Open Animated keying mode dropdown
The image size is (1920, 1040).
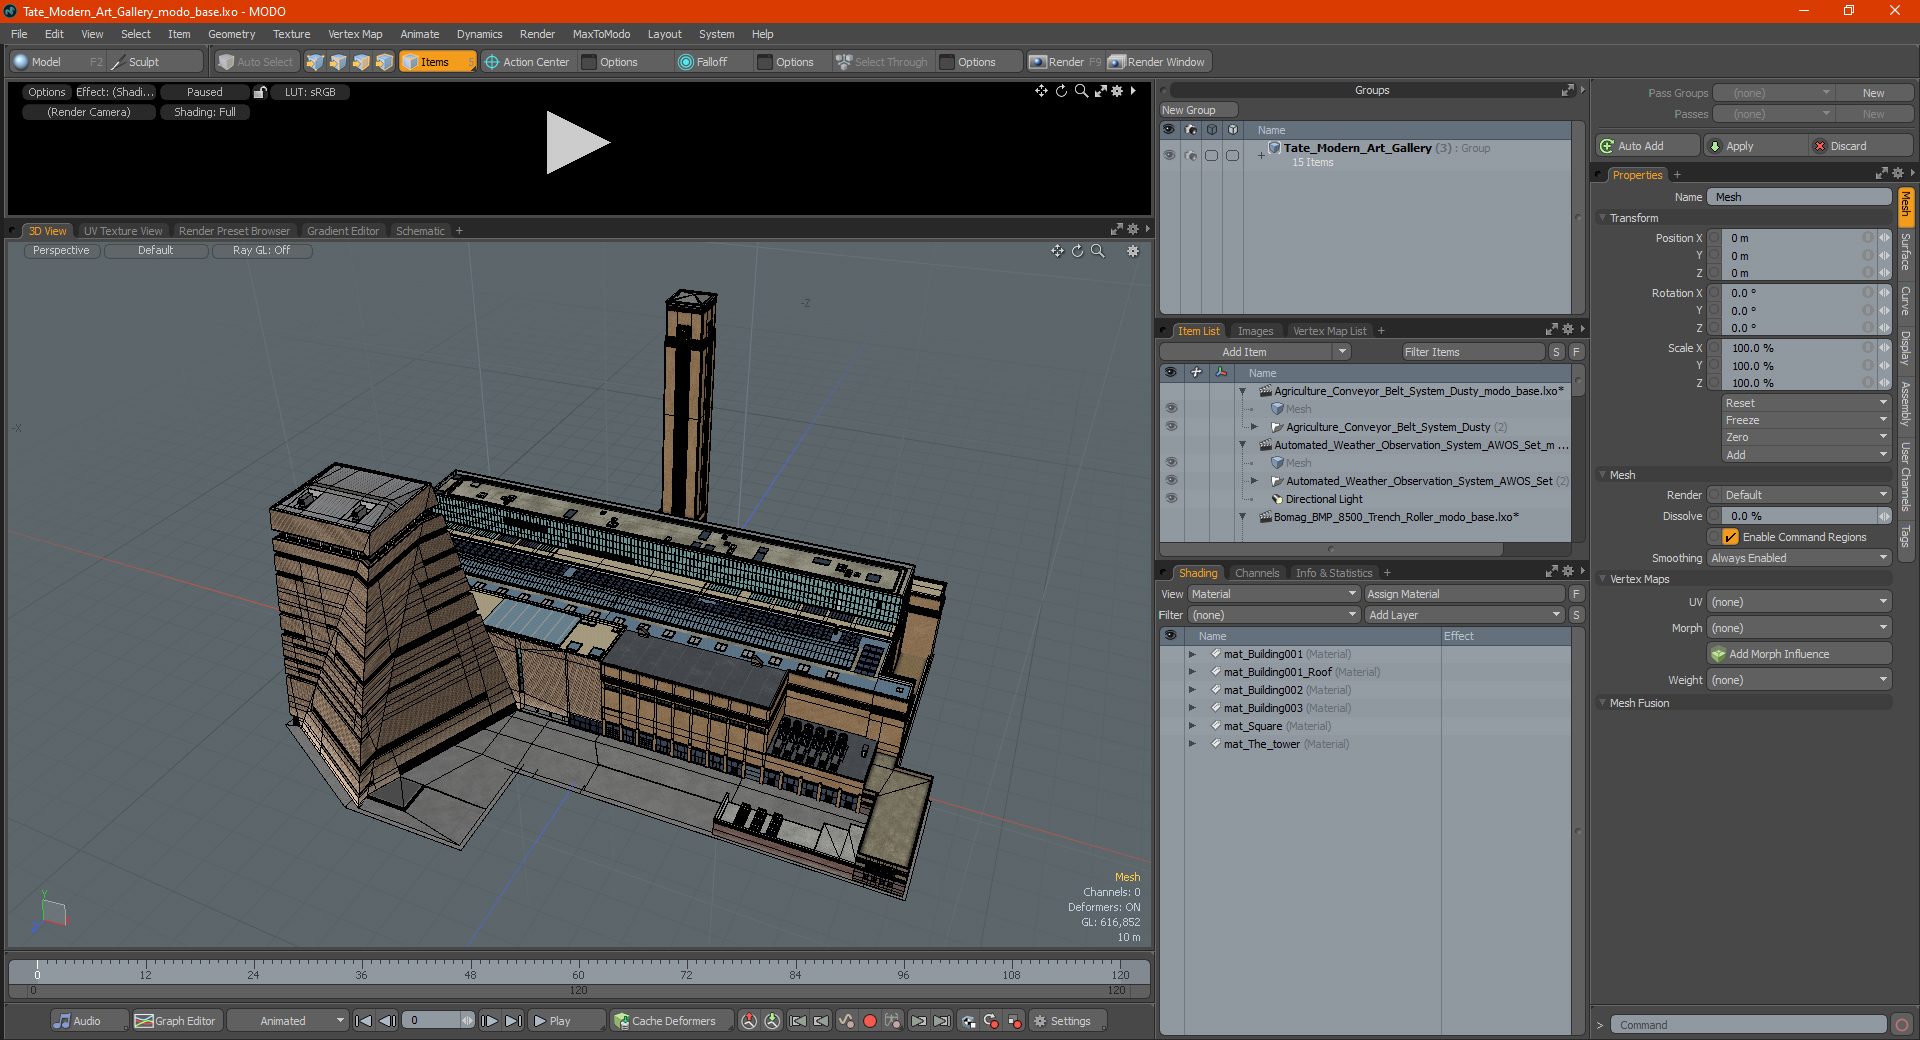pyautogui.click(x=287, y=1021)
